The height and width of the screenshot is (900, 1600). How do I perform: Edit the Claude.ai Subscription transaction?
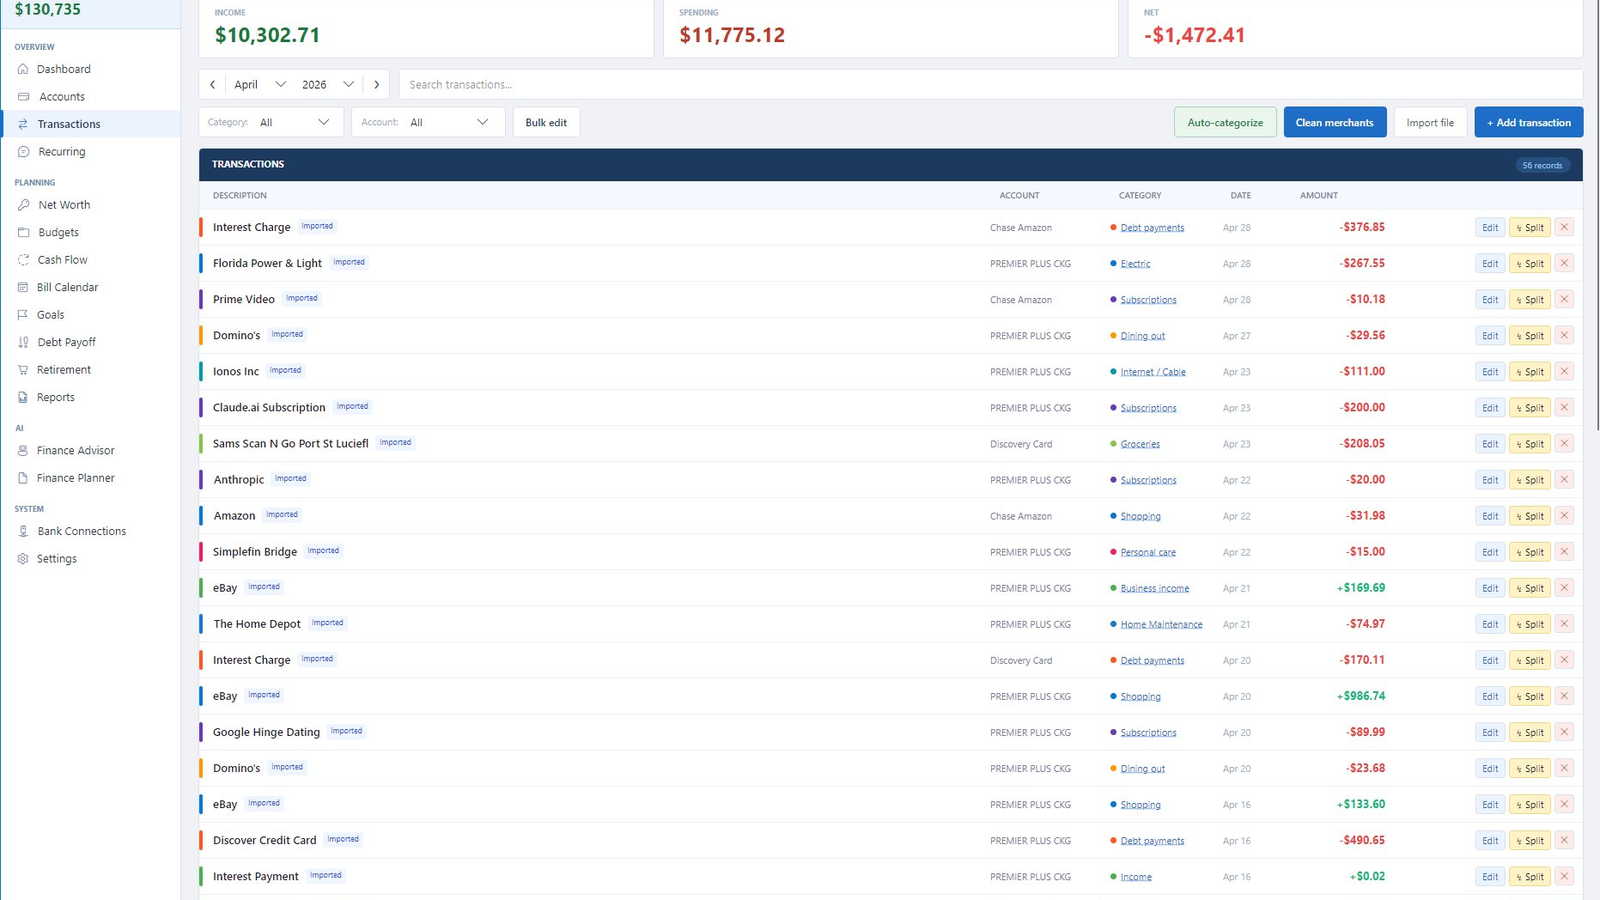click(1490, 408)
